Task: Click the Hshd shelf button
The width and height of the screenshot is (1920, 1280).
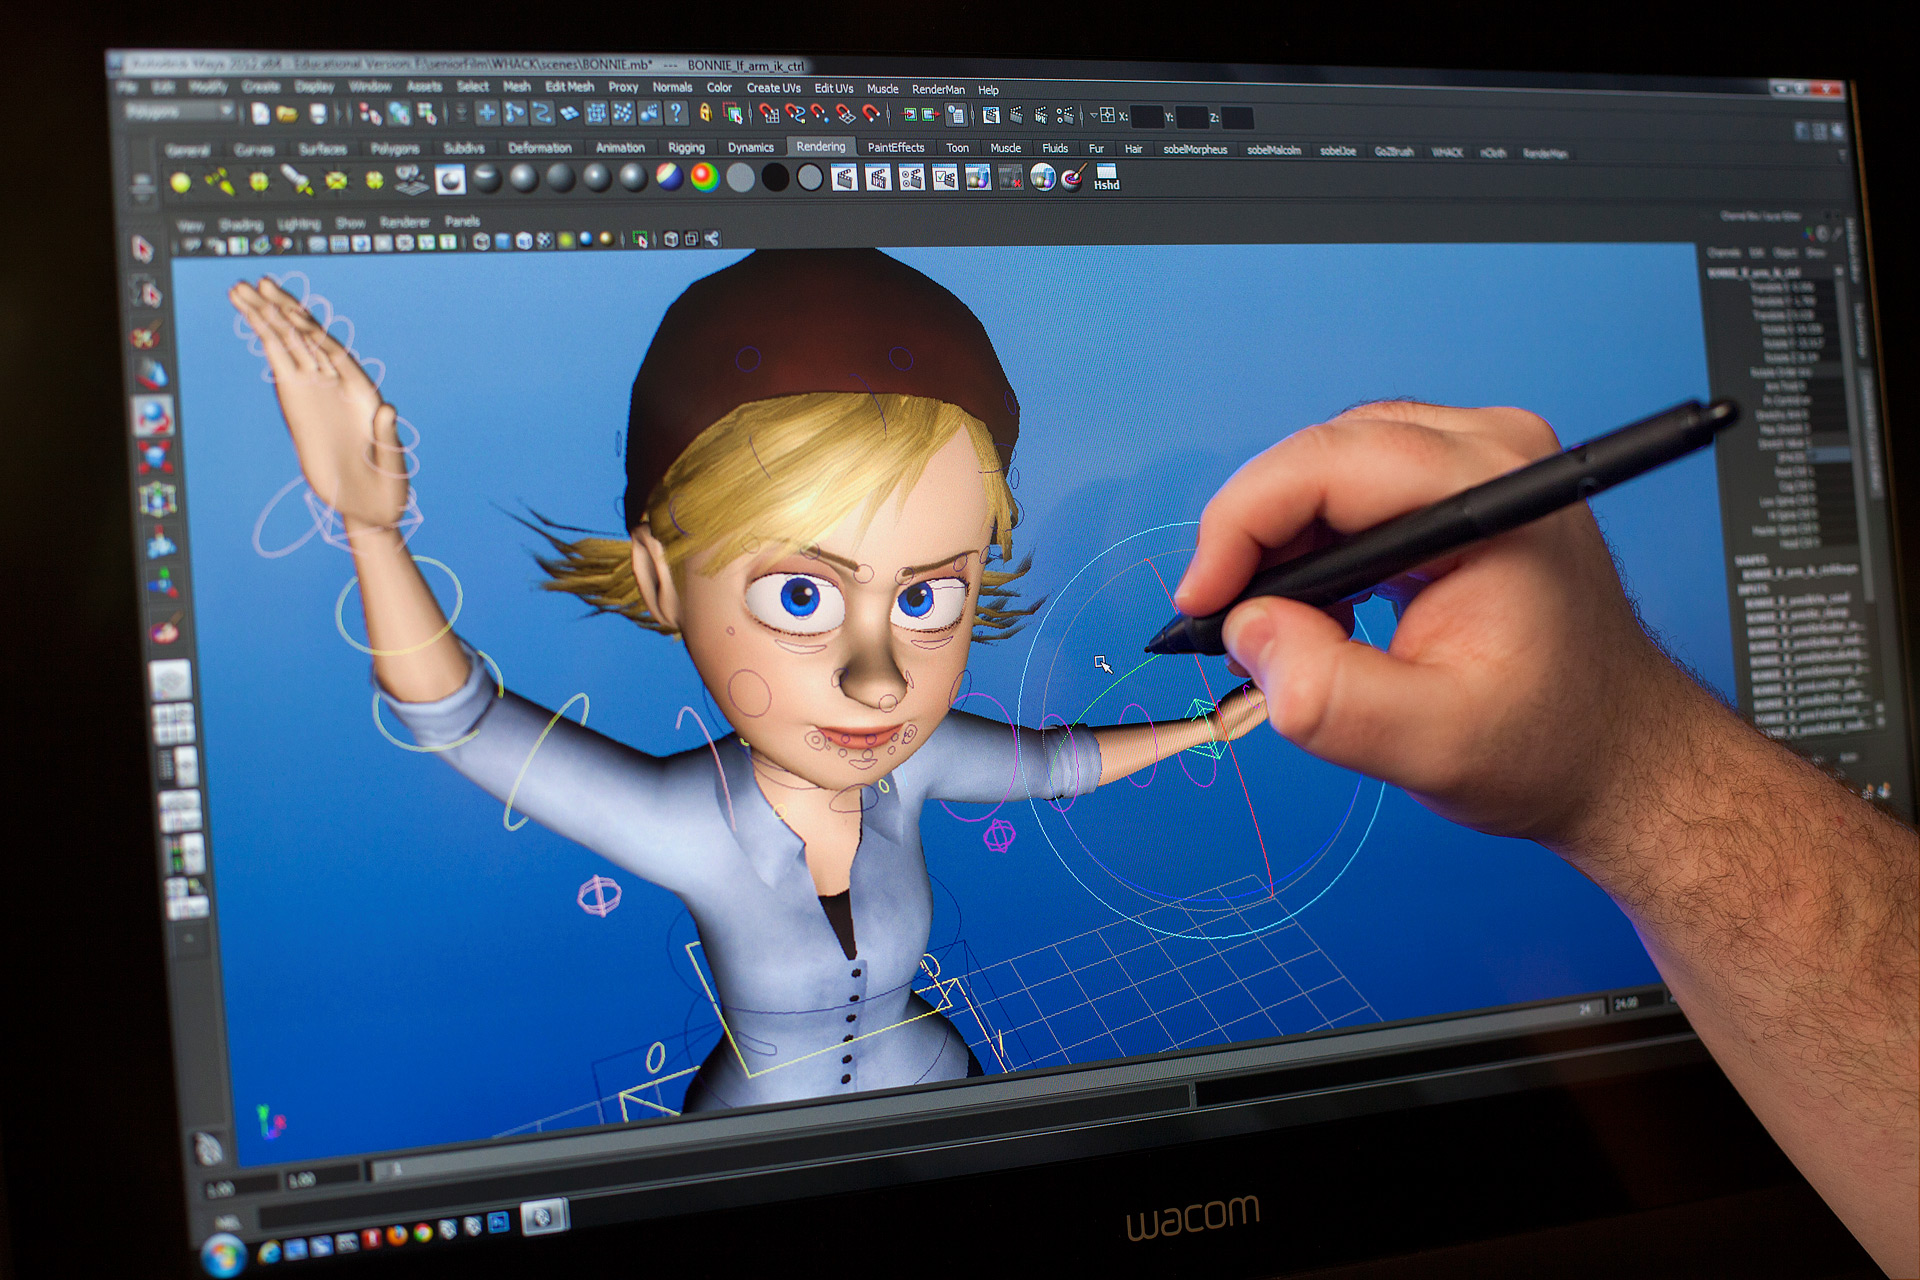Action: (x=1106, y=178)
